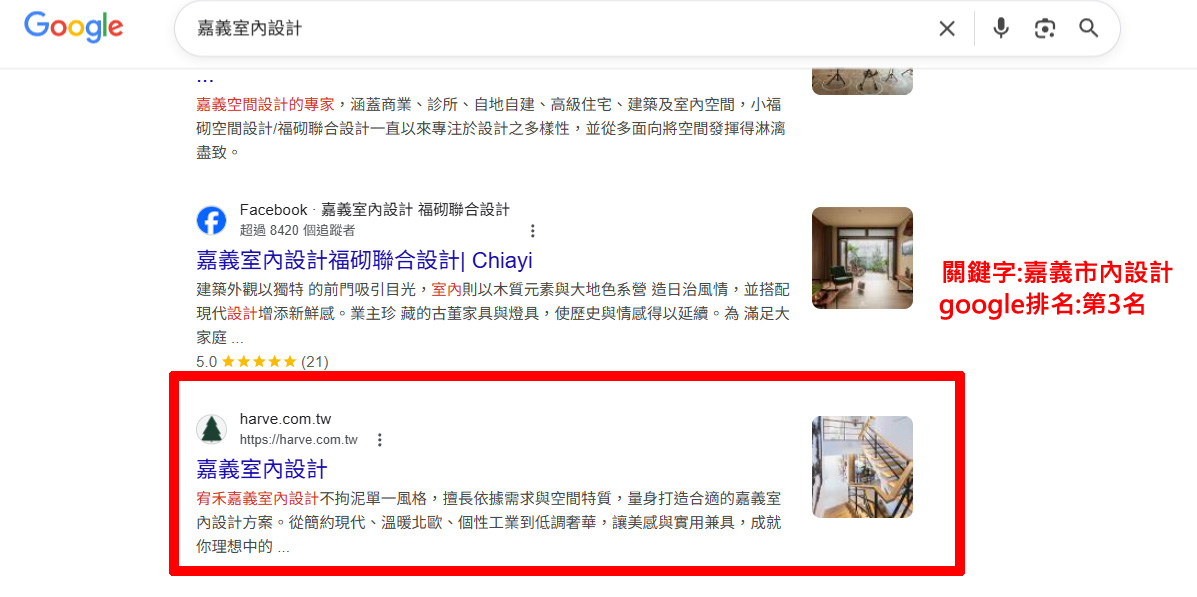The image size is (1197, 597).
Task: Click the magnifying glass search icon
Action: (x=1089, y=29)
